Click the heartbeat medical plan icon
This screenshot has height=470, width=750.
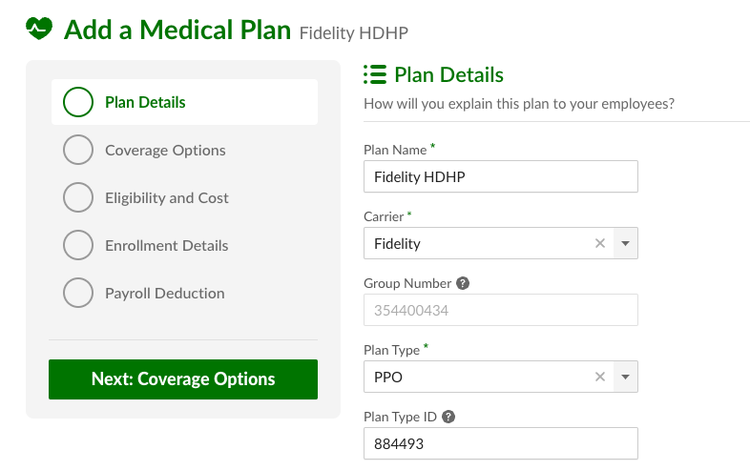click(x=39, y=28)
